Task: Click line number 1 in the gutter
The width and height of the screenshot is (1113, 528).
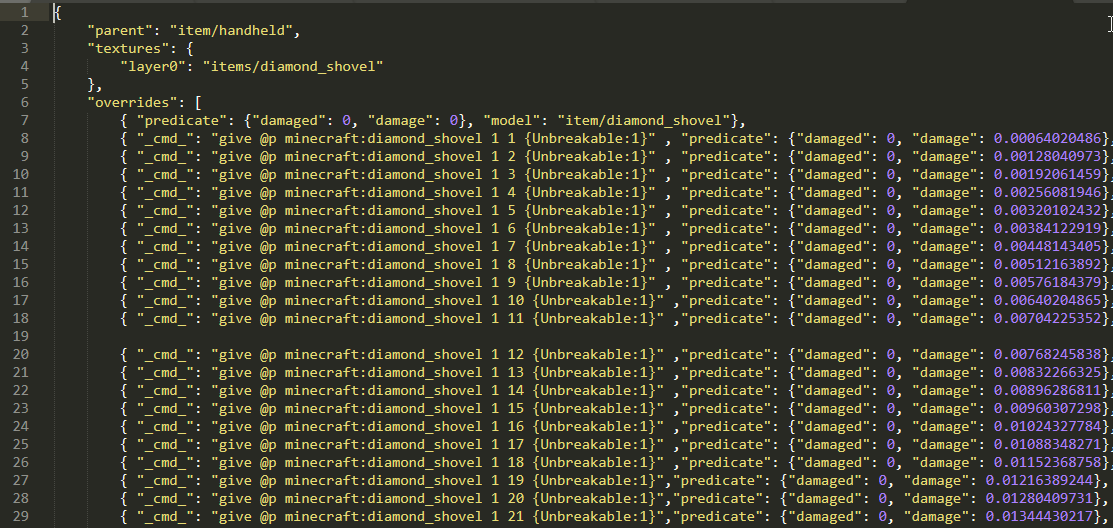Action: click(x=24, y=12)
